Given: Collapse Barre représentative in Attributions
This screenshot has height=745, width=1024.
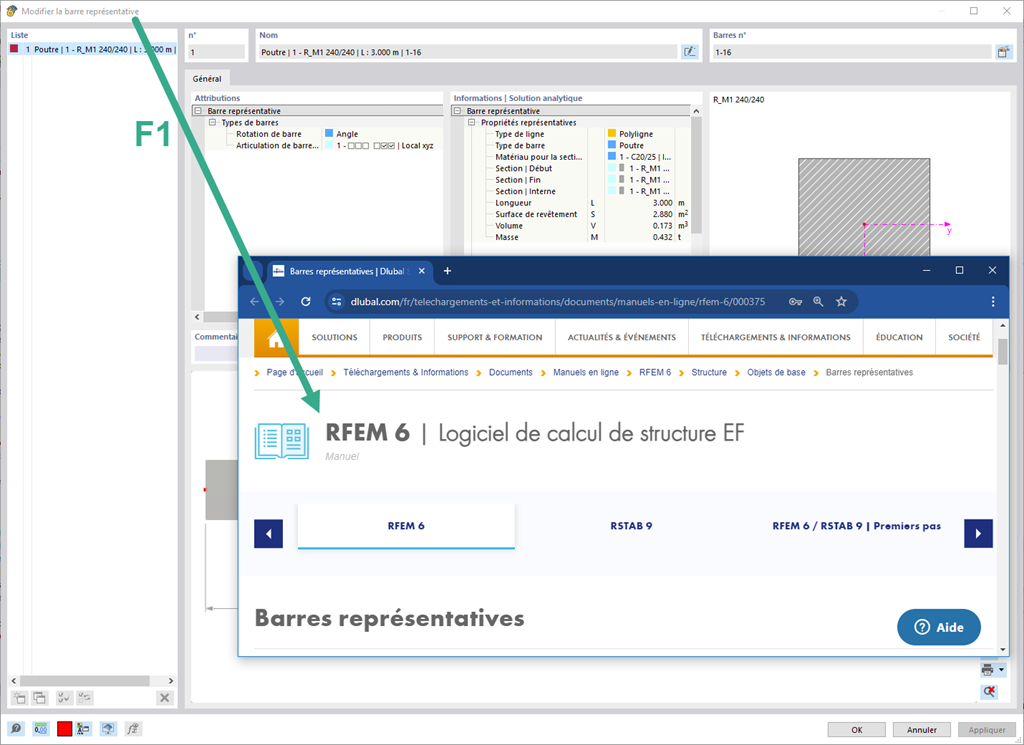Looking at the screenshot, I should 198,111.
